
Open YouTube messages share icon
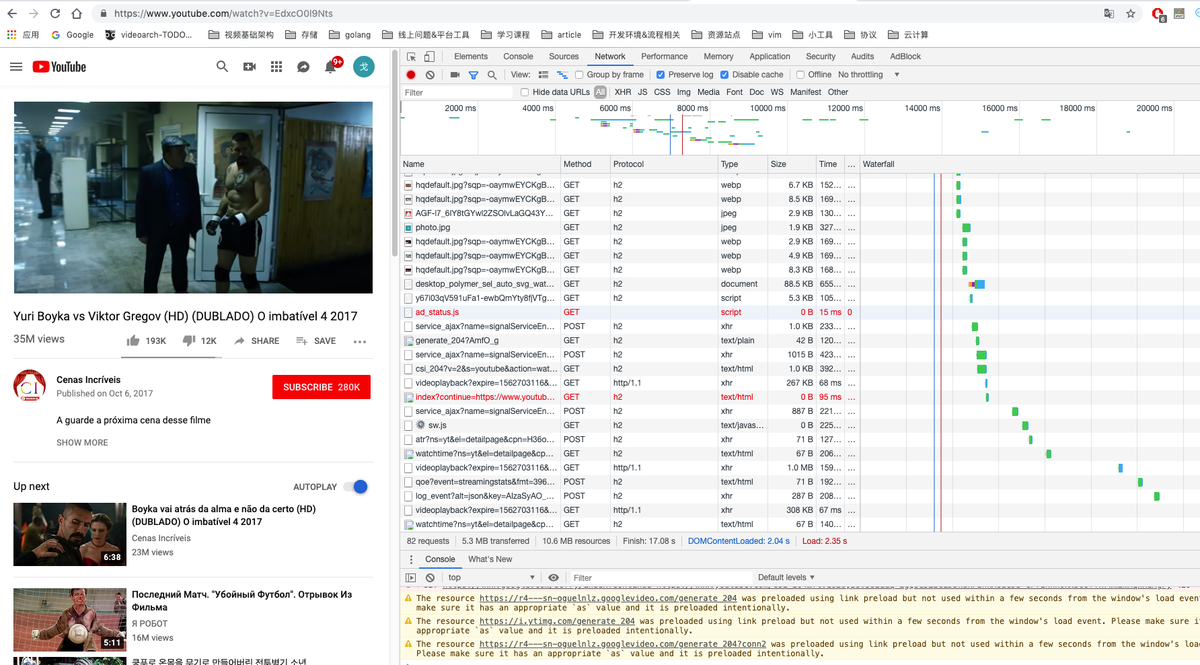point(304,67)
